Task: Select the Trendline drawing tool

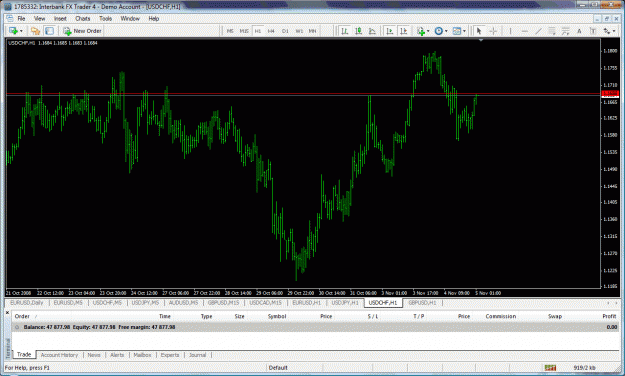Action: click(538, 31)
